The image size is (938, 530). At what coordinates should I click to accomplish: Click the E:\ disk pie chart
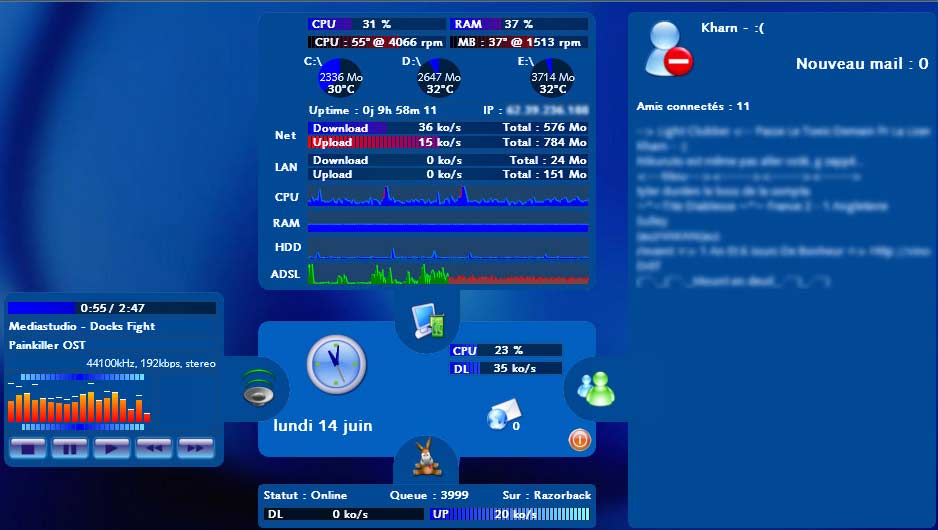tap(552, 77)
